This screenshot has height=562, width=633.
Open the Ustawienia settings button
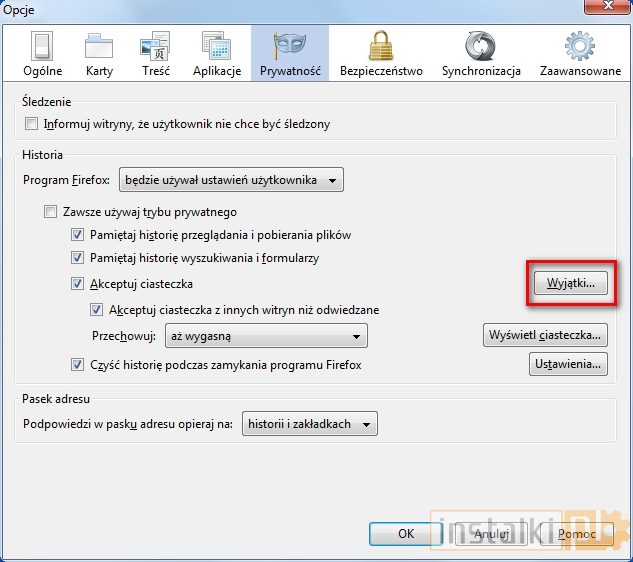[568, 364]
